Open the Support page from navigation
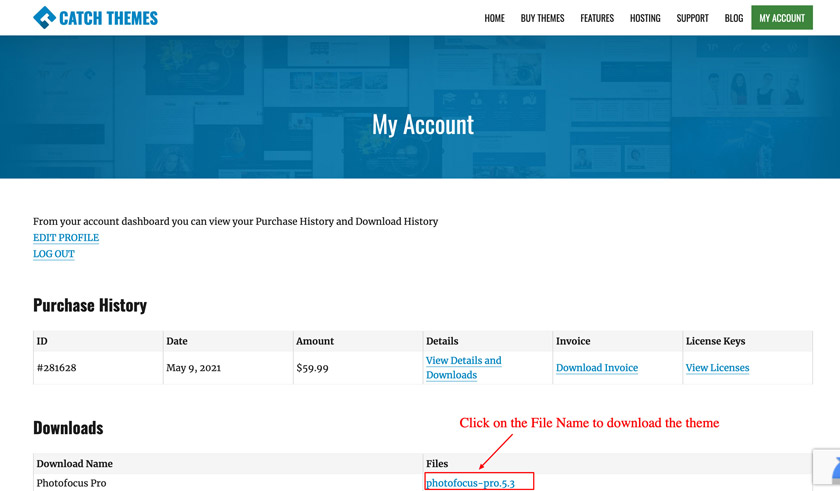The image size is (840, 491). pyautogui.click(x=692, y=18)
